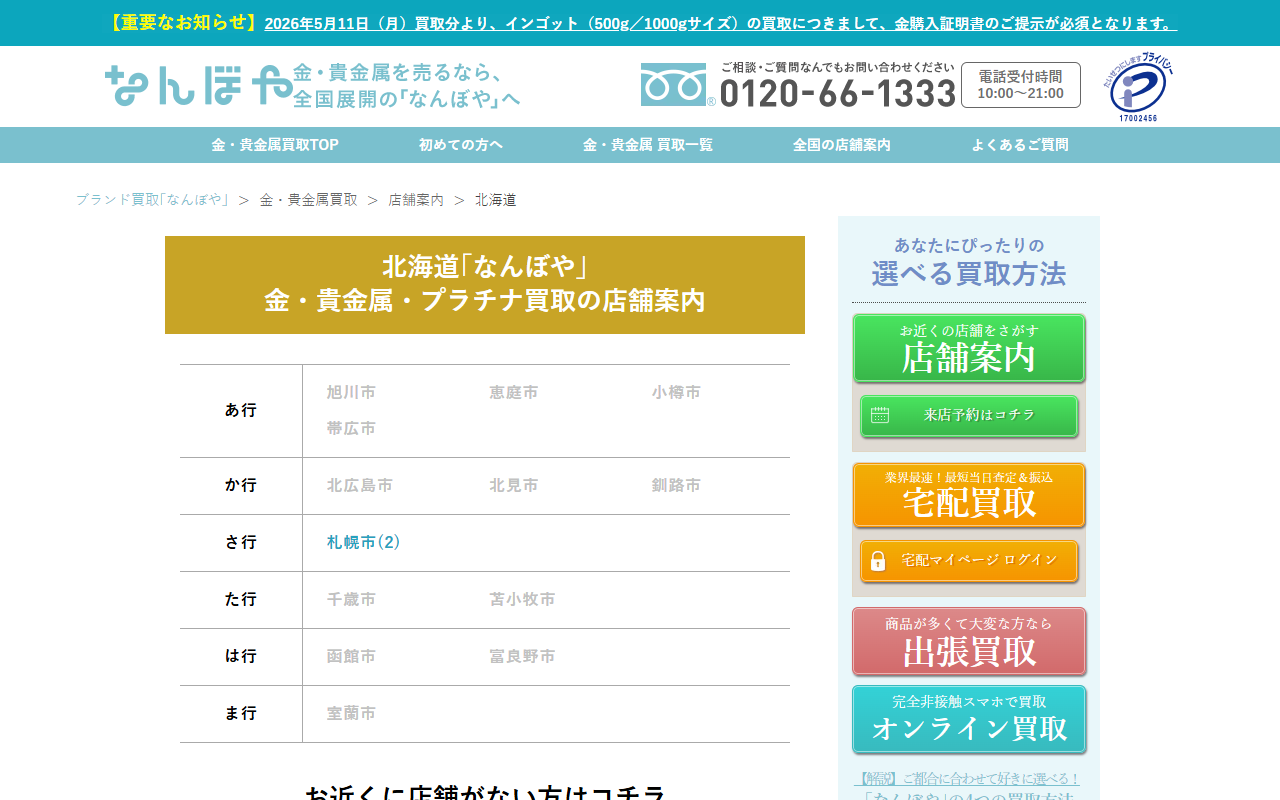Click the 来店予約はコチラ button
This screenshot has width=1280, height=800.
(x=969, y=416)
